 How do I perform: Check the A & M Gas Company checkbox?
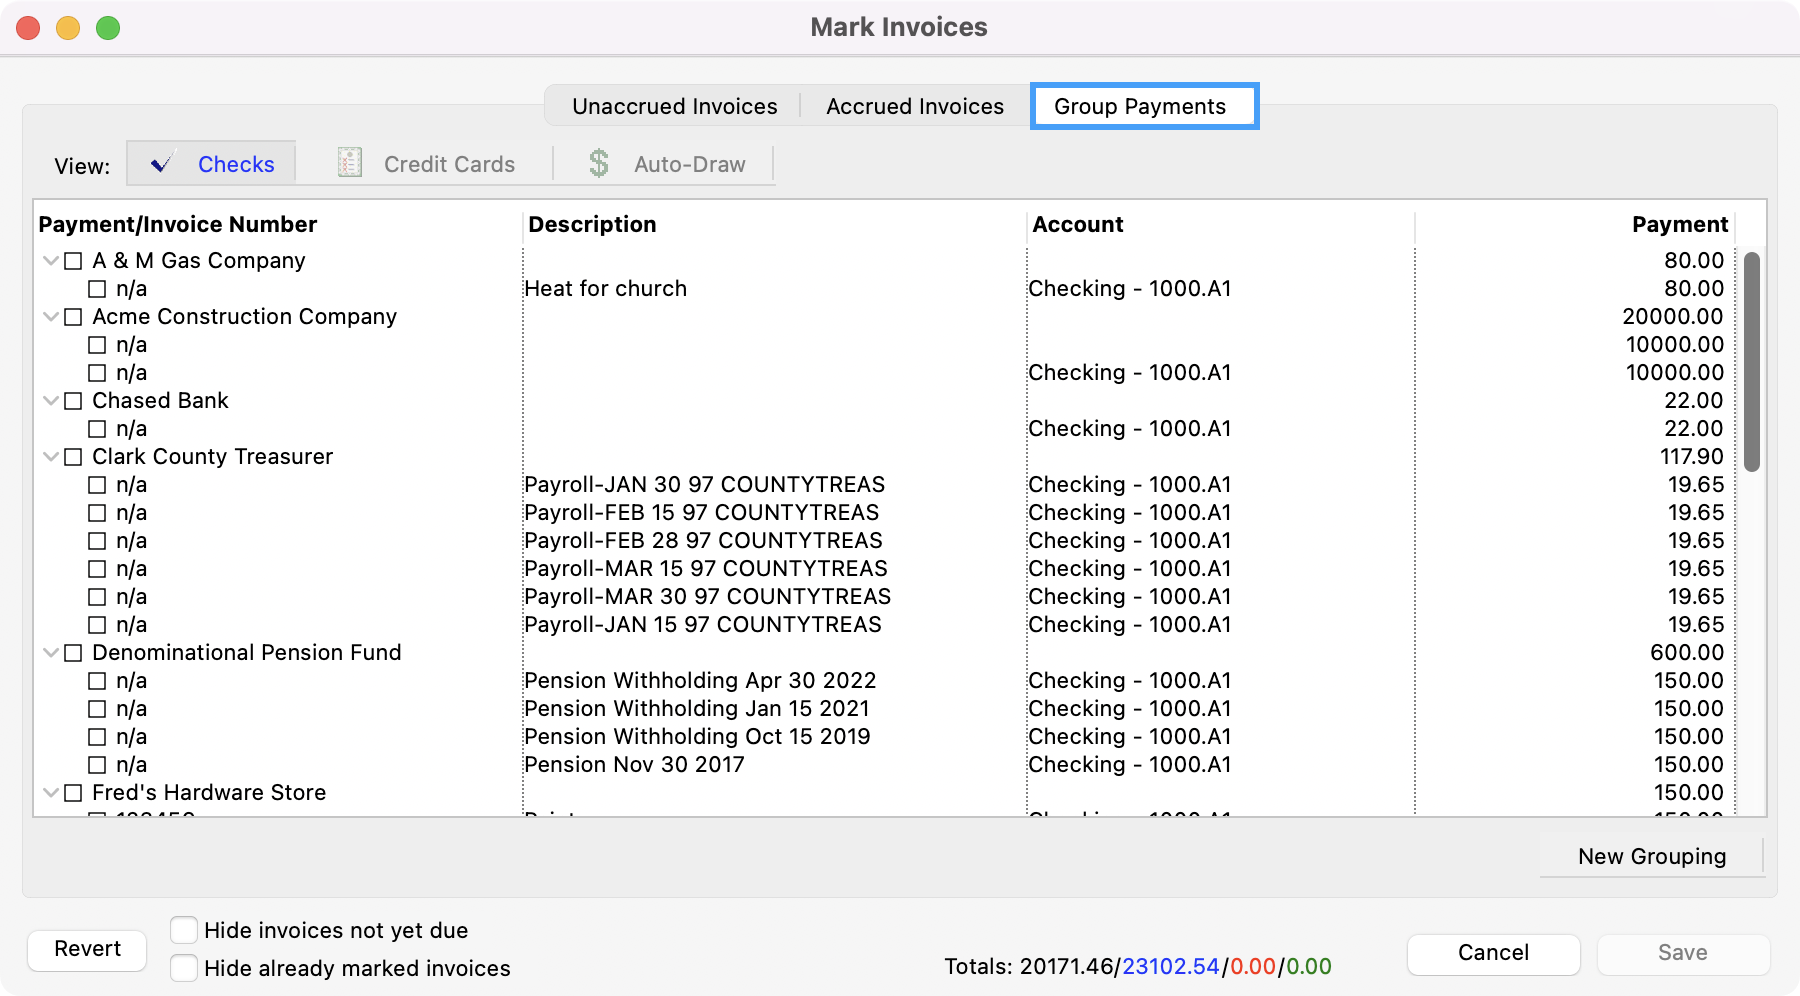[x=73, y=261]
